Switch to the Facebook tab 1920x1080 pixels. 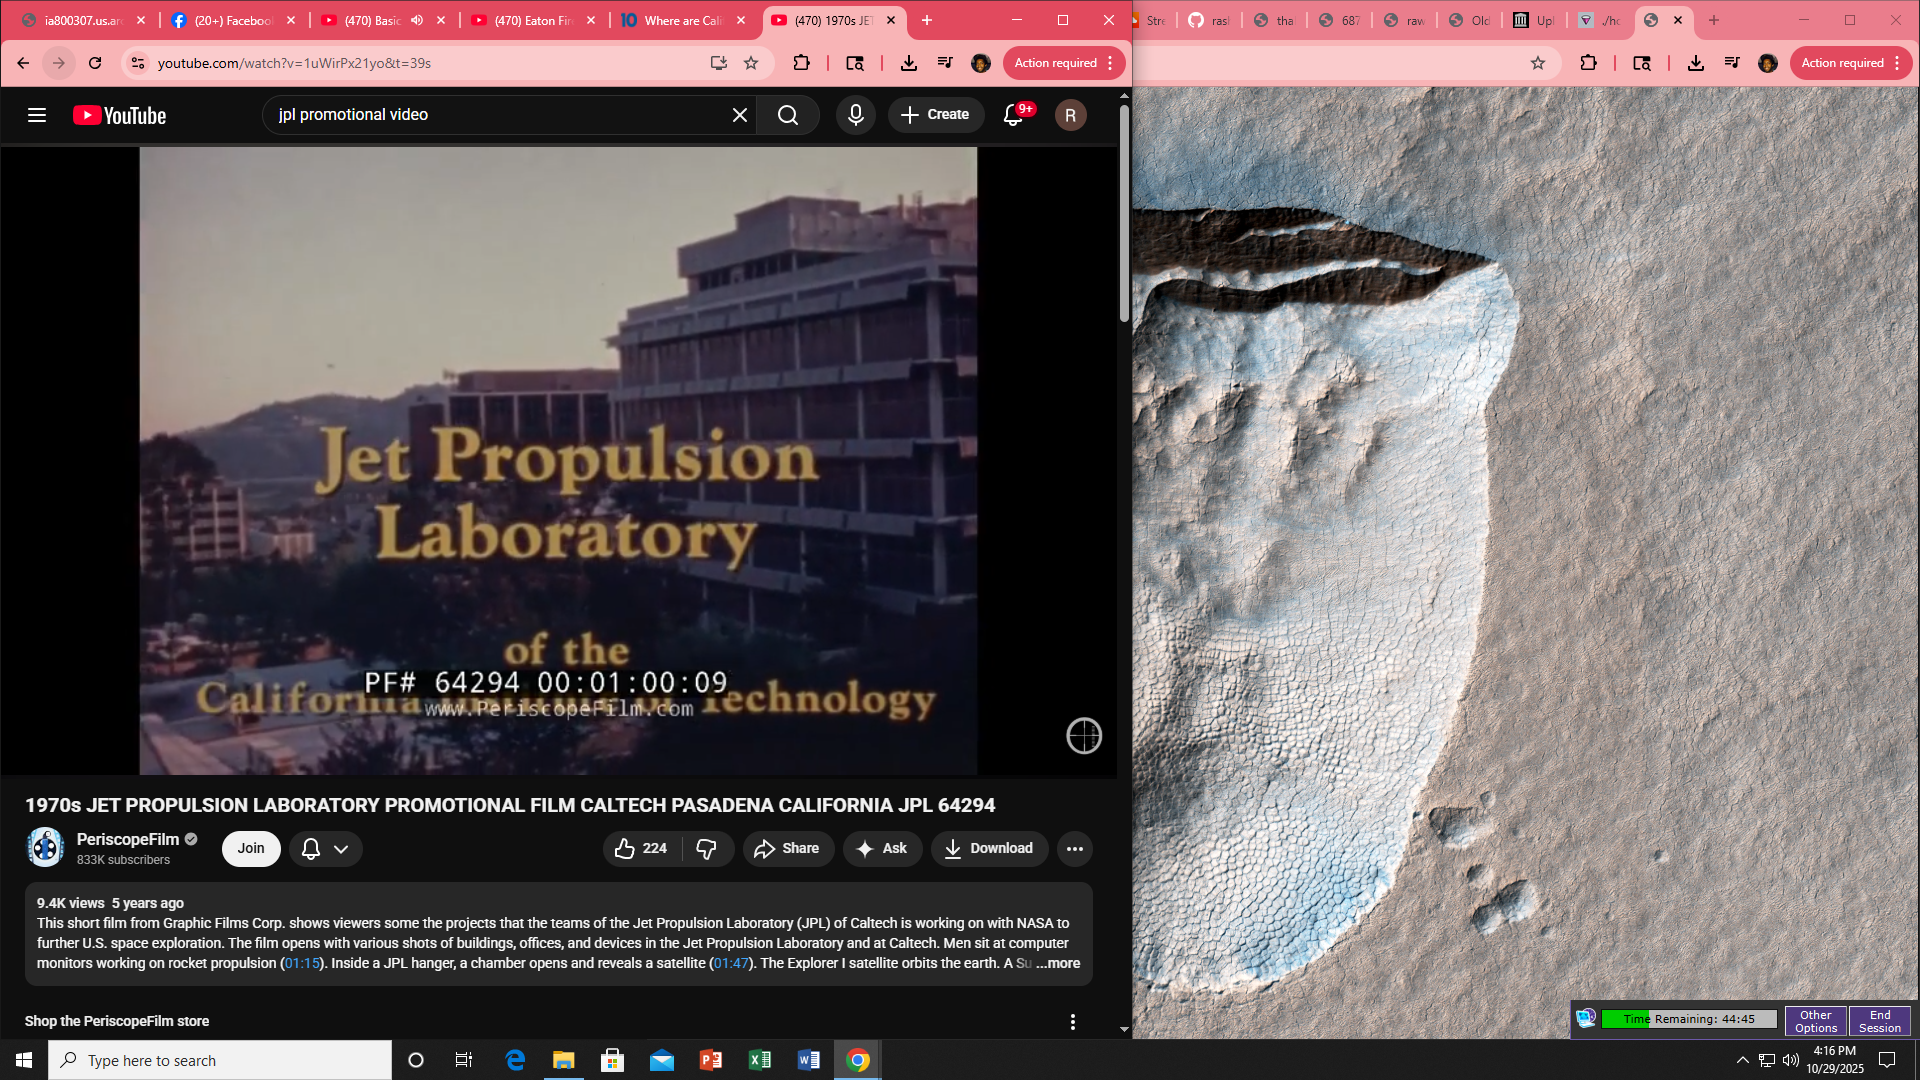tap(232, 20)
